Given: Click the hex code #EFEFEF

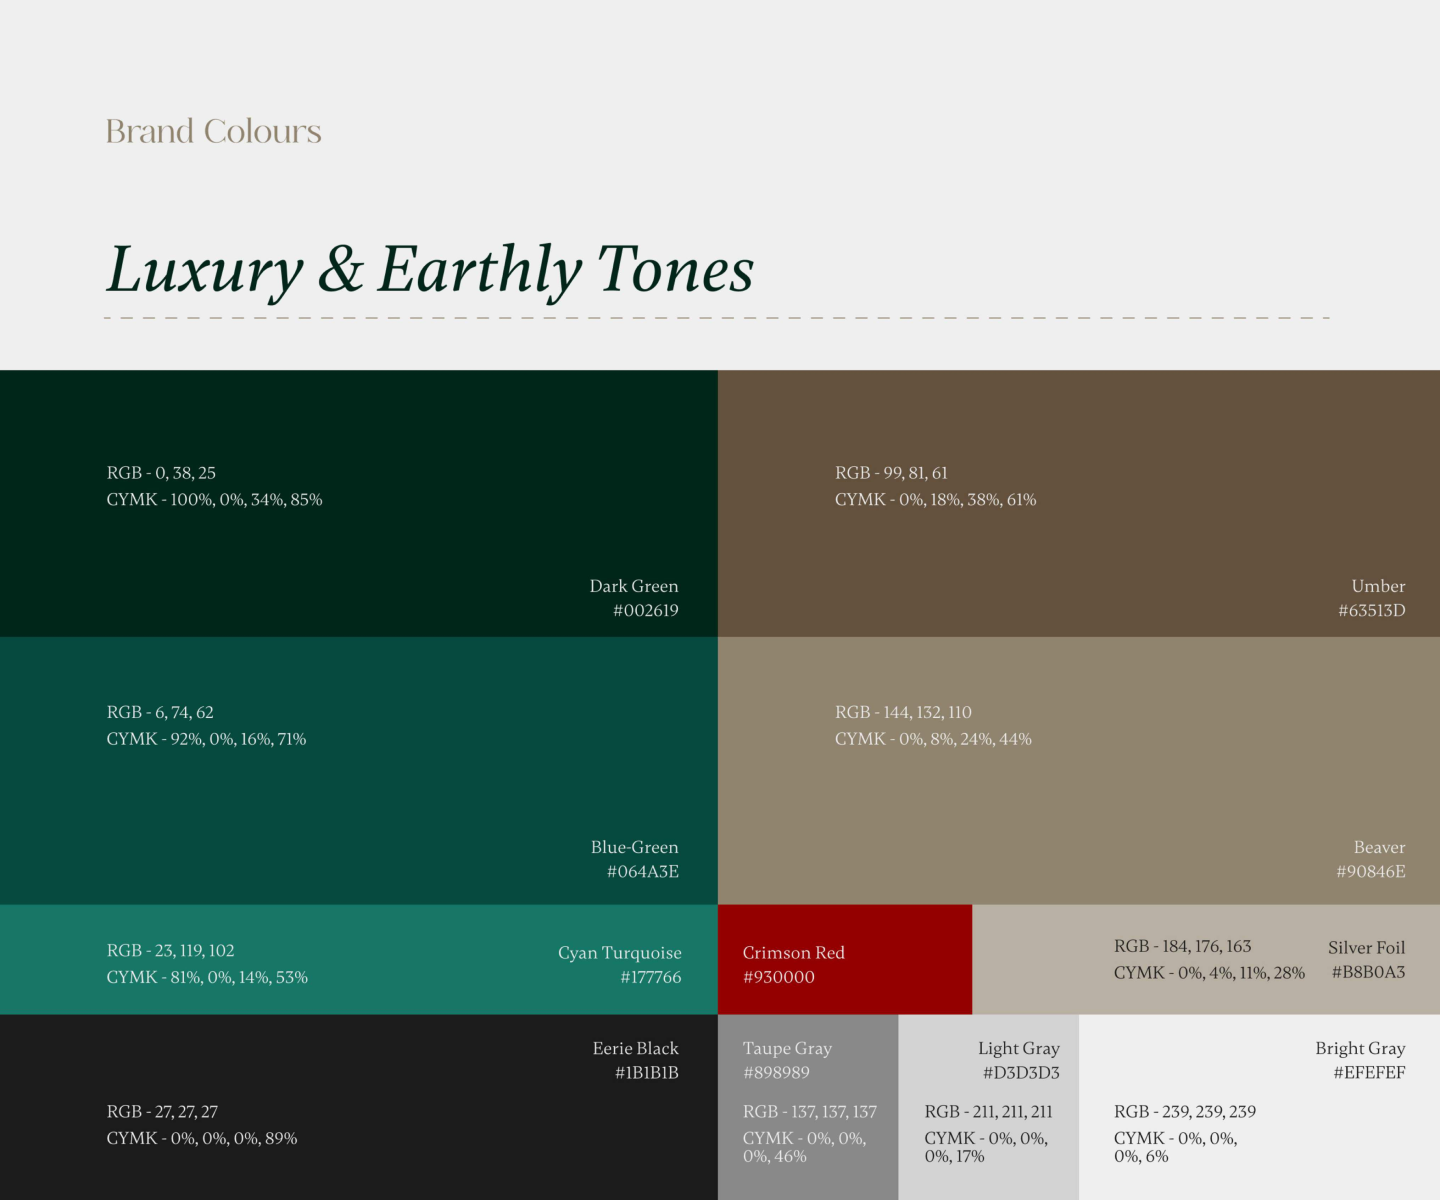Looking at the screenshot, I should point(1371,1071).
